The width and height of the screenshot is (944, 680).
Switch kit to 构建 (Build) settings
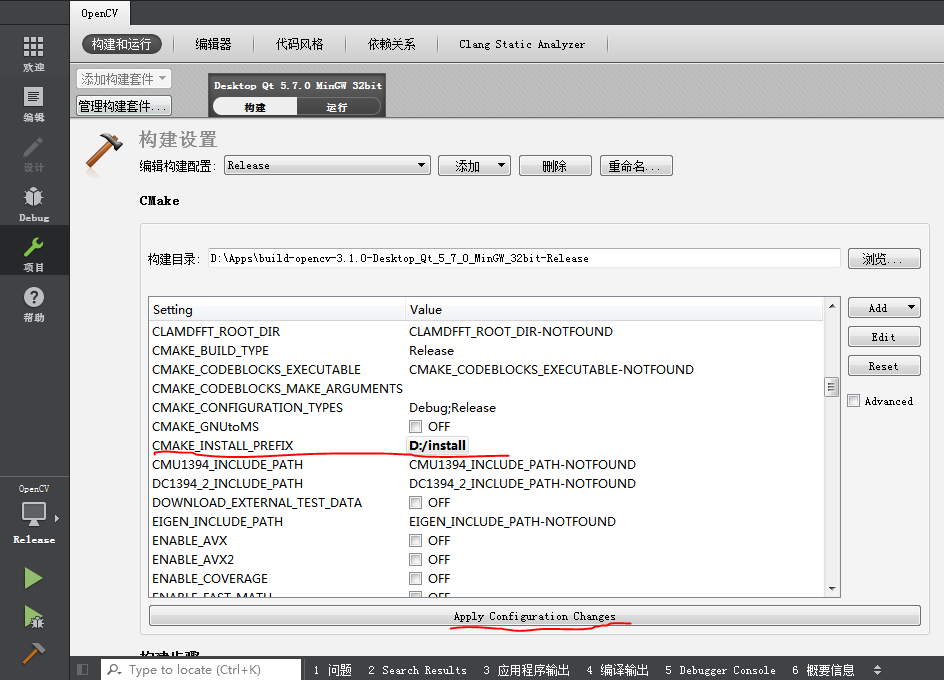[255, 107]
